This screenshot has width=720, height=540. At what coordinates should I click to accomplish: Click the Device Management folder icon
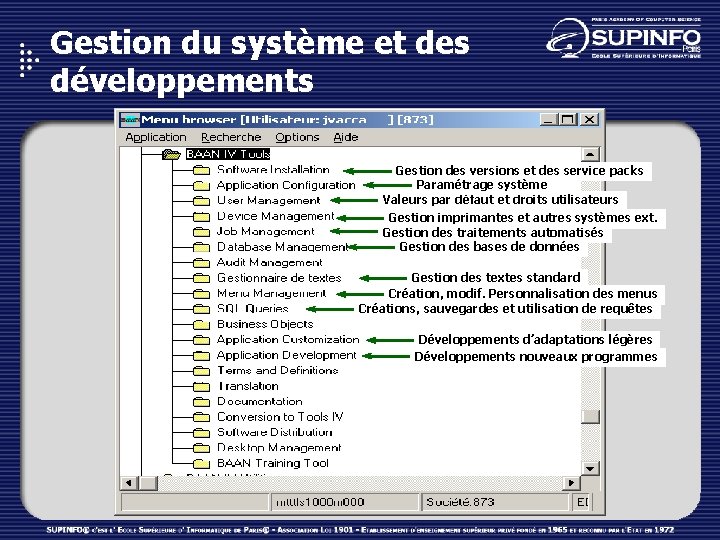201,217
